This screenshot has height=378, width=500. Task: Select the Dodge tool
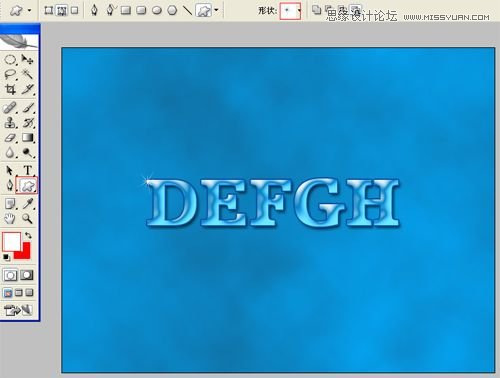coord(27,153)
